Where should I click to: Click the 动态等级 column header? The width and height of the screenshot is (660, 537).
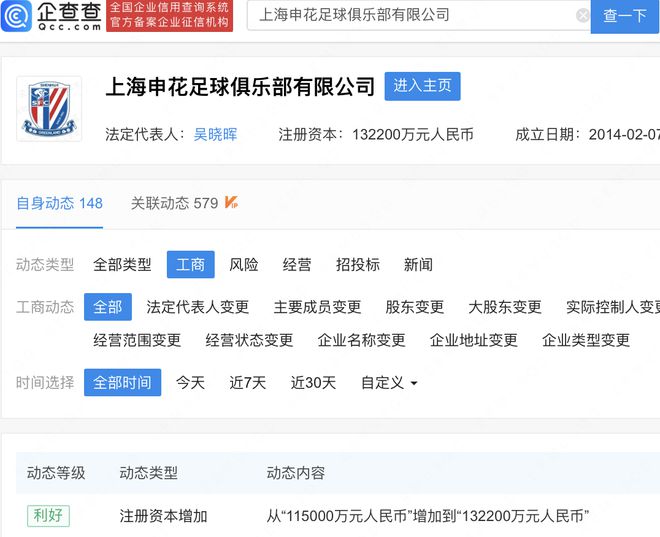tap(56, 473)
